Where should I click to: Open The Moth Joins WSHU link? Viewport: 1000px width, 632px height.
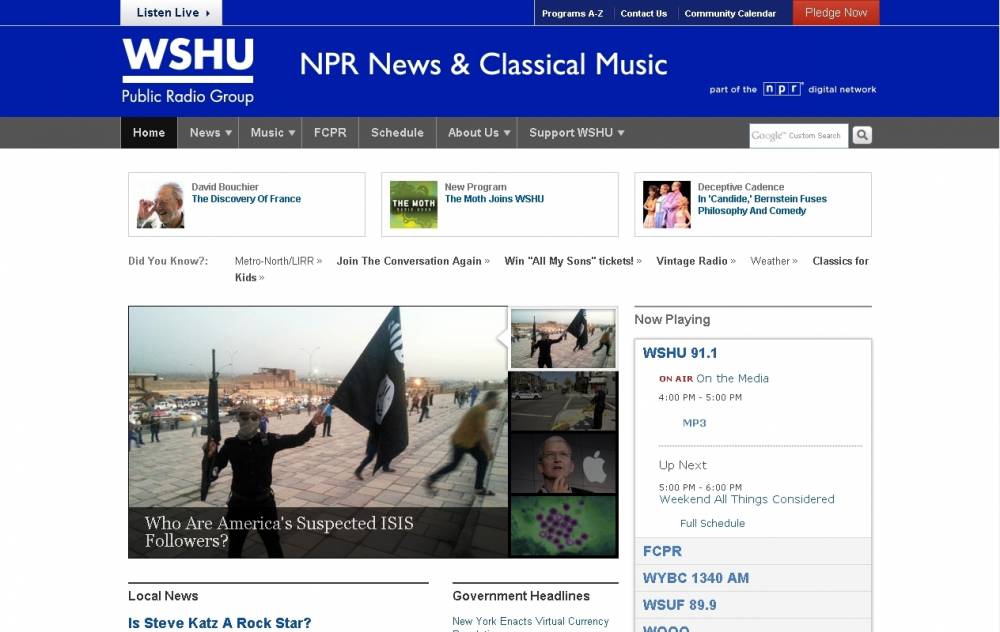pos(494,199)
